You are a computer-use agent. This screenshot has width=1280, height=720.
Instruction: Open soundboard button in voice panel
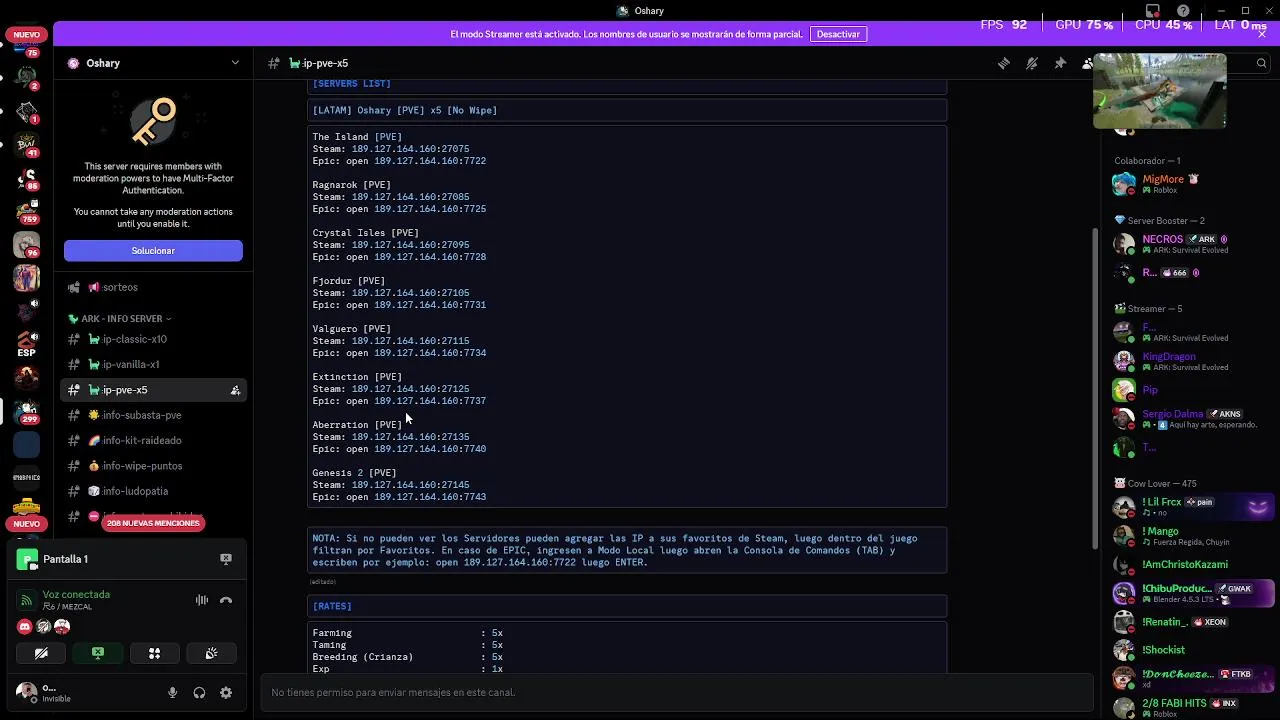[x=211, y=653]
